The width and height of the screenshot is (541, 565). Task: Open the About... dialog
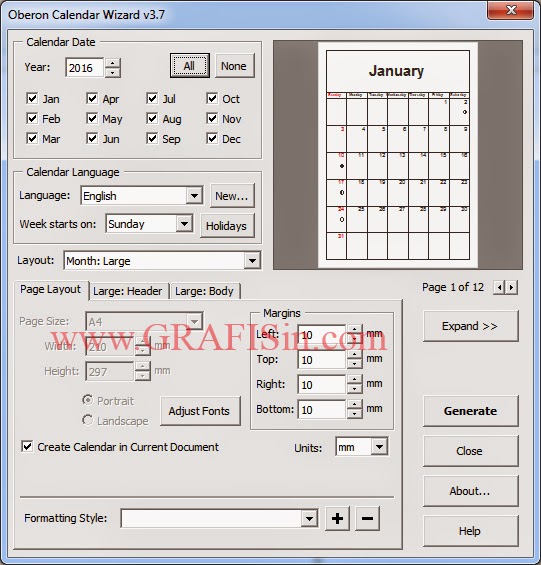click(x=470, y=491)
